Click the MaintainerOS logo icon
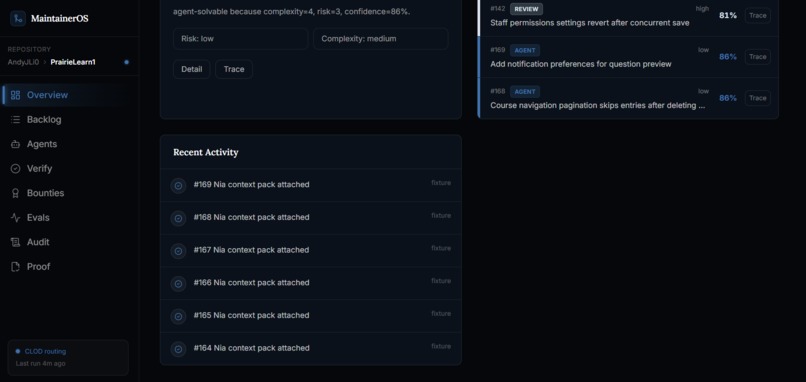Viewport: 806px width, 382px height. pyautogui.click(x=18, y=19)
